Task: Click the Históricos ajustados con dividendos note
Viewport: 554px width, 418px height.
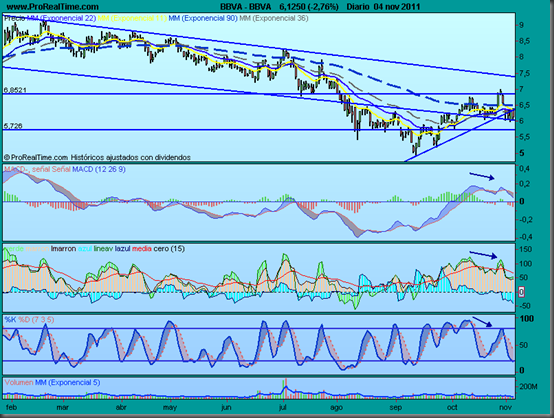Action: point(131,157)
